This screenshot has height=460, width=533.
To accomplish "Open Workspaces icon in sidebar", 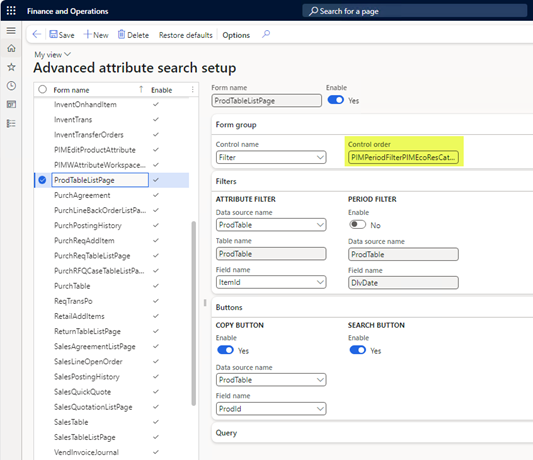I will (11, 104).
